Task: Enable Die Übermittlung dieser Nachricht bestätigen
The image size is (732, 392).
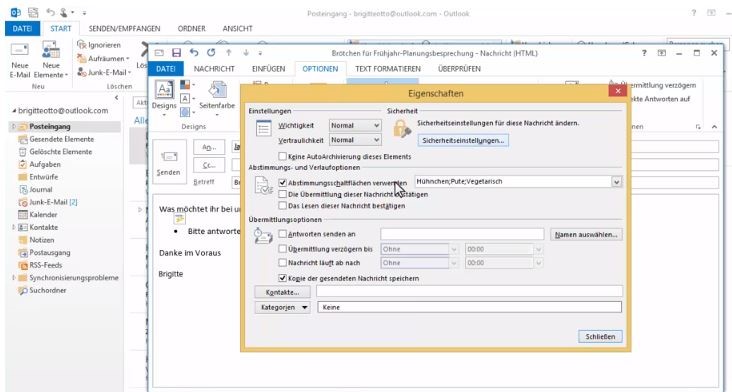Action: tap(282, 194)
